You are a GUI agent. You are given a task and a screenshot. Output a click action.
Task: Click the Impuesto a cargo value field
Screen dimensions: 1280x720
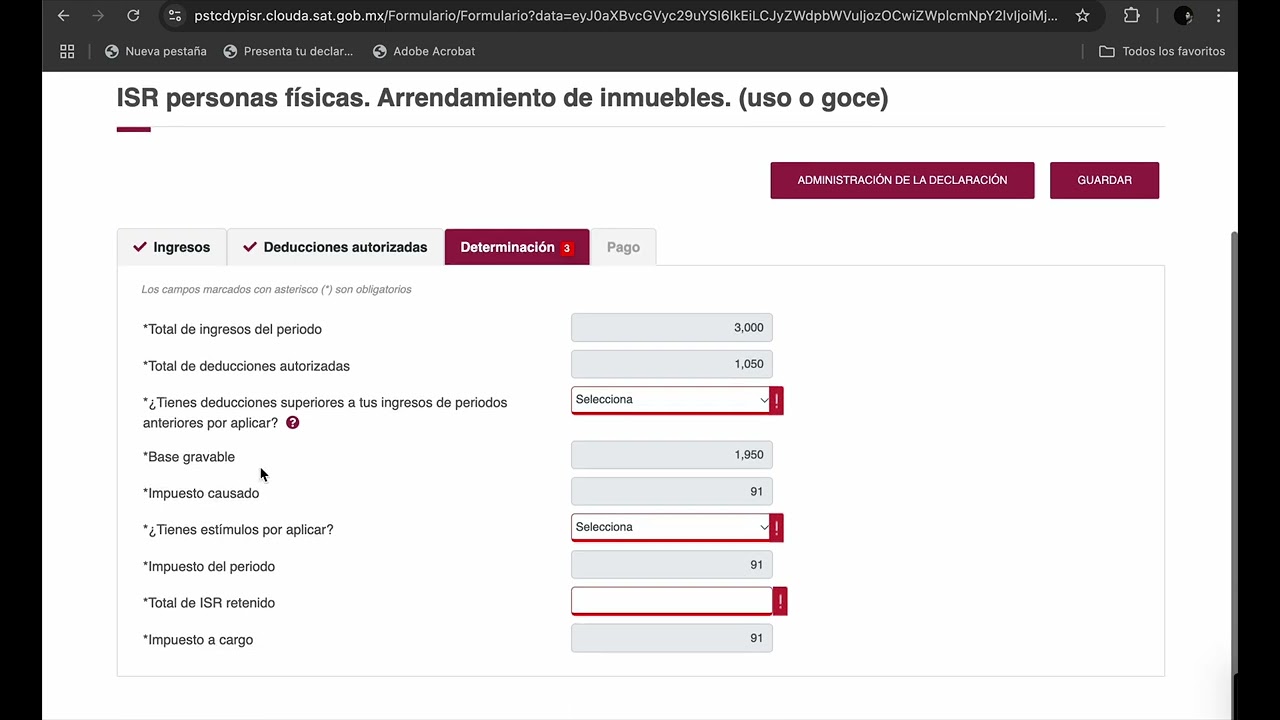coord(672,638)
